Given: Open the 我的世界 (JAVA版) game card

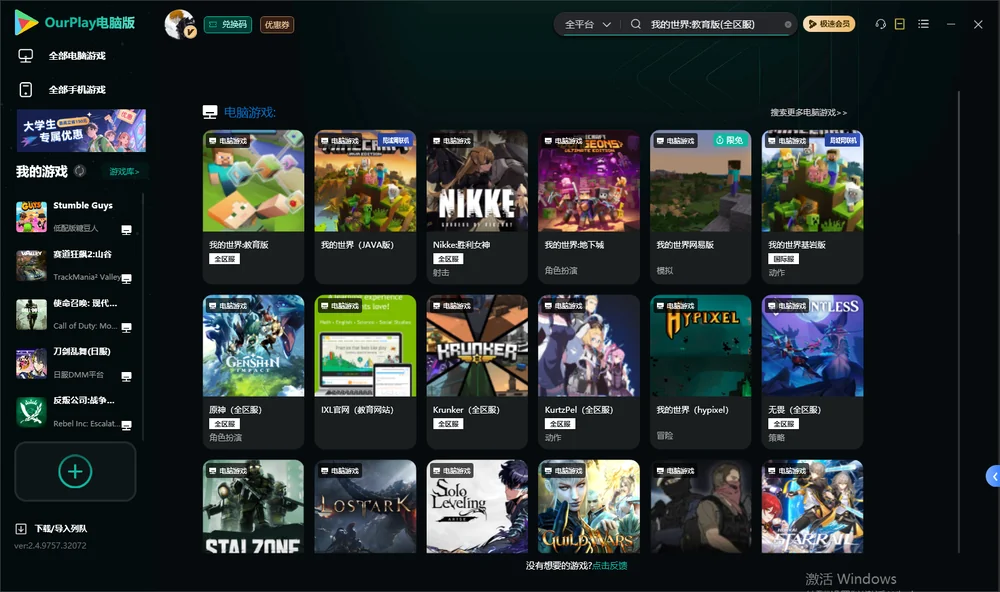Looking at the screenshot, I should click(x=365, y=207).
